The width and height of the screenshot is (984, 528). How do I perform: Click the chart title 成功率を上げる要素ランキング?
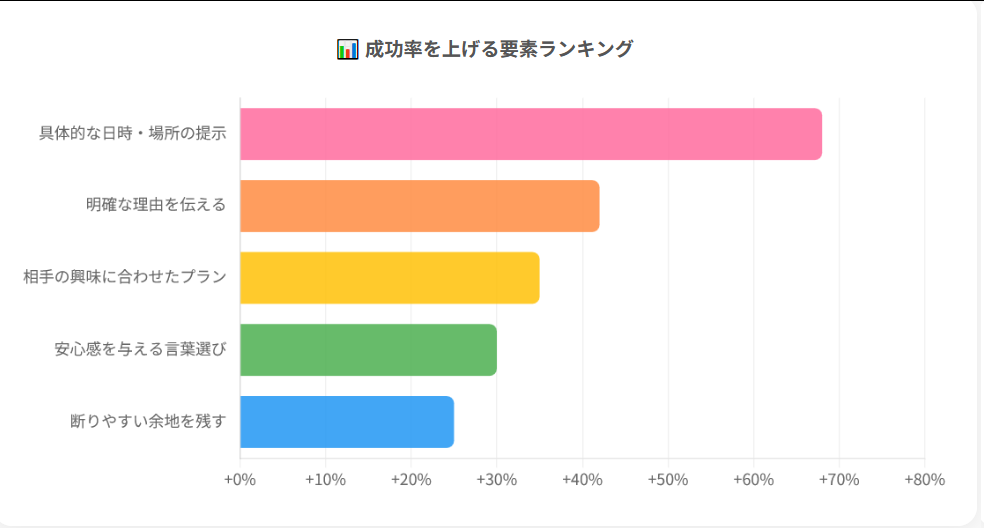(x=498, y=49)
